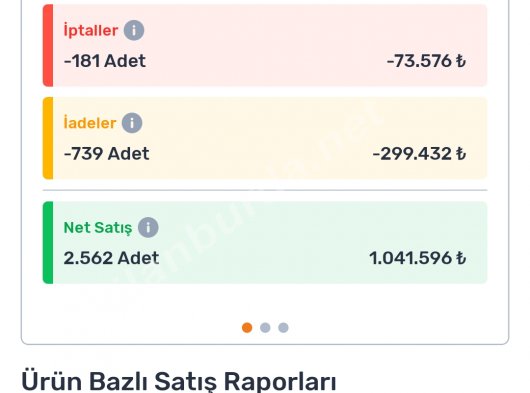Select the -739 Adet returns count
Screen dimensions: 530x393
(106, 154)
